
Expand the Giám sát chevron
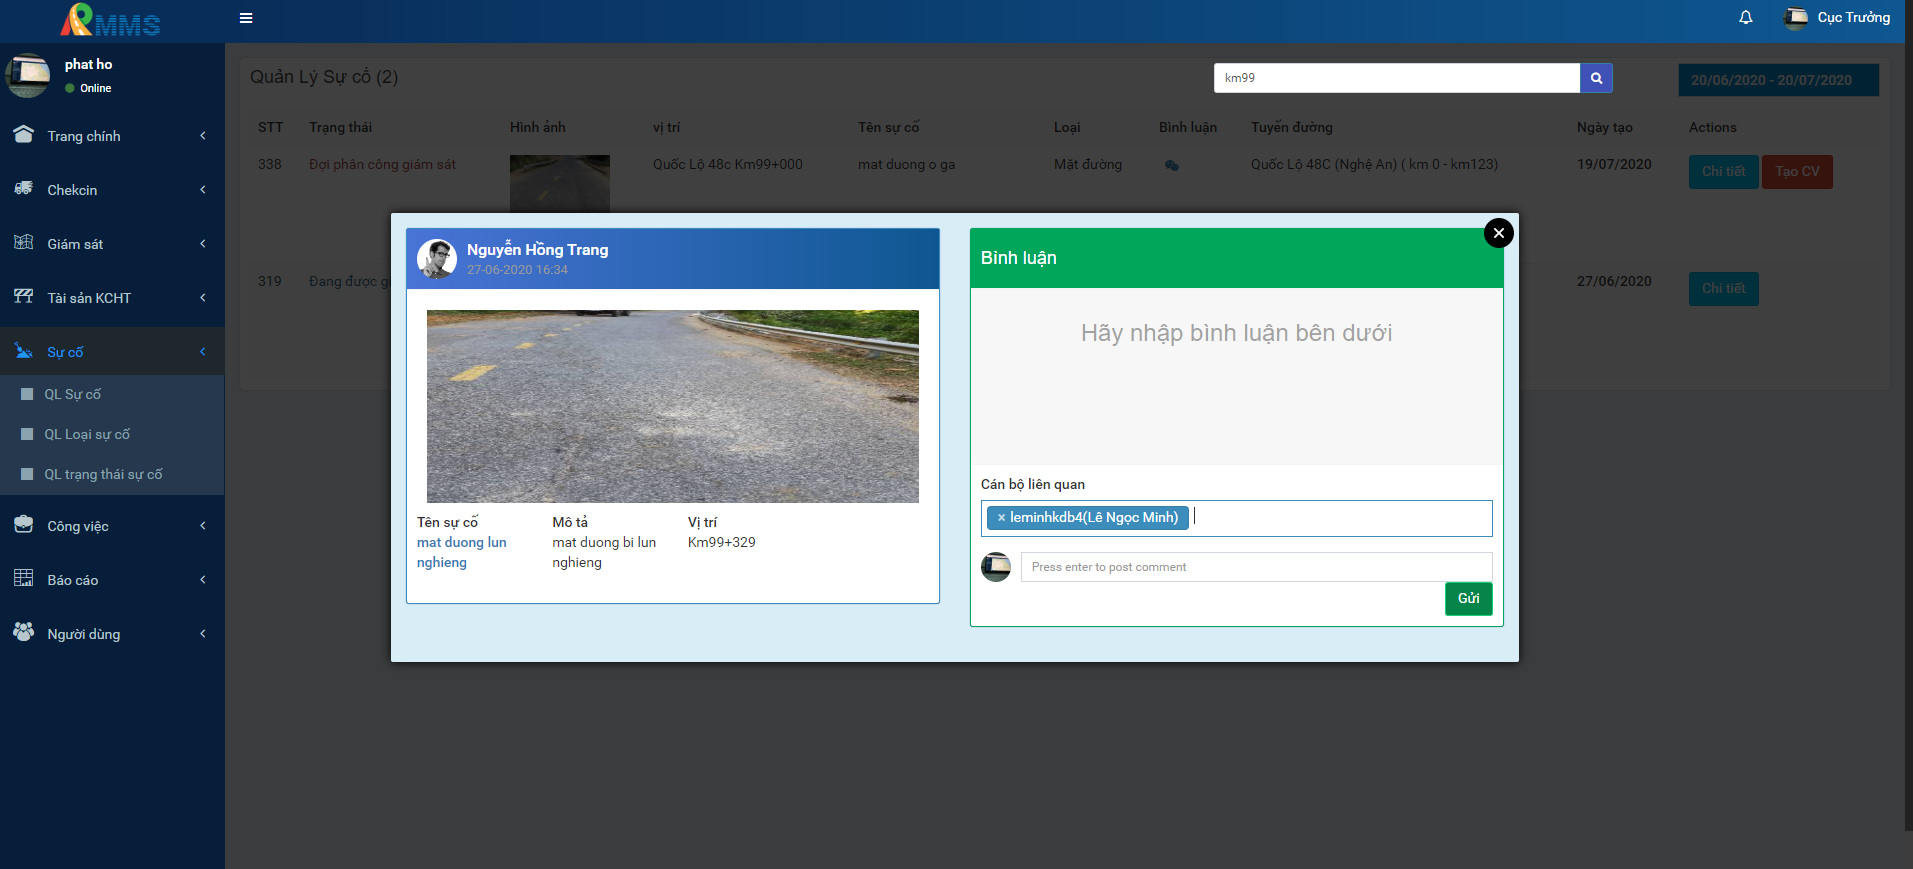click(203, 244)
